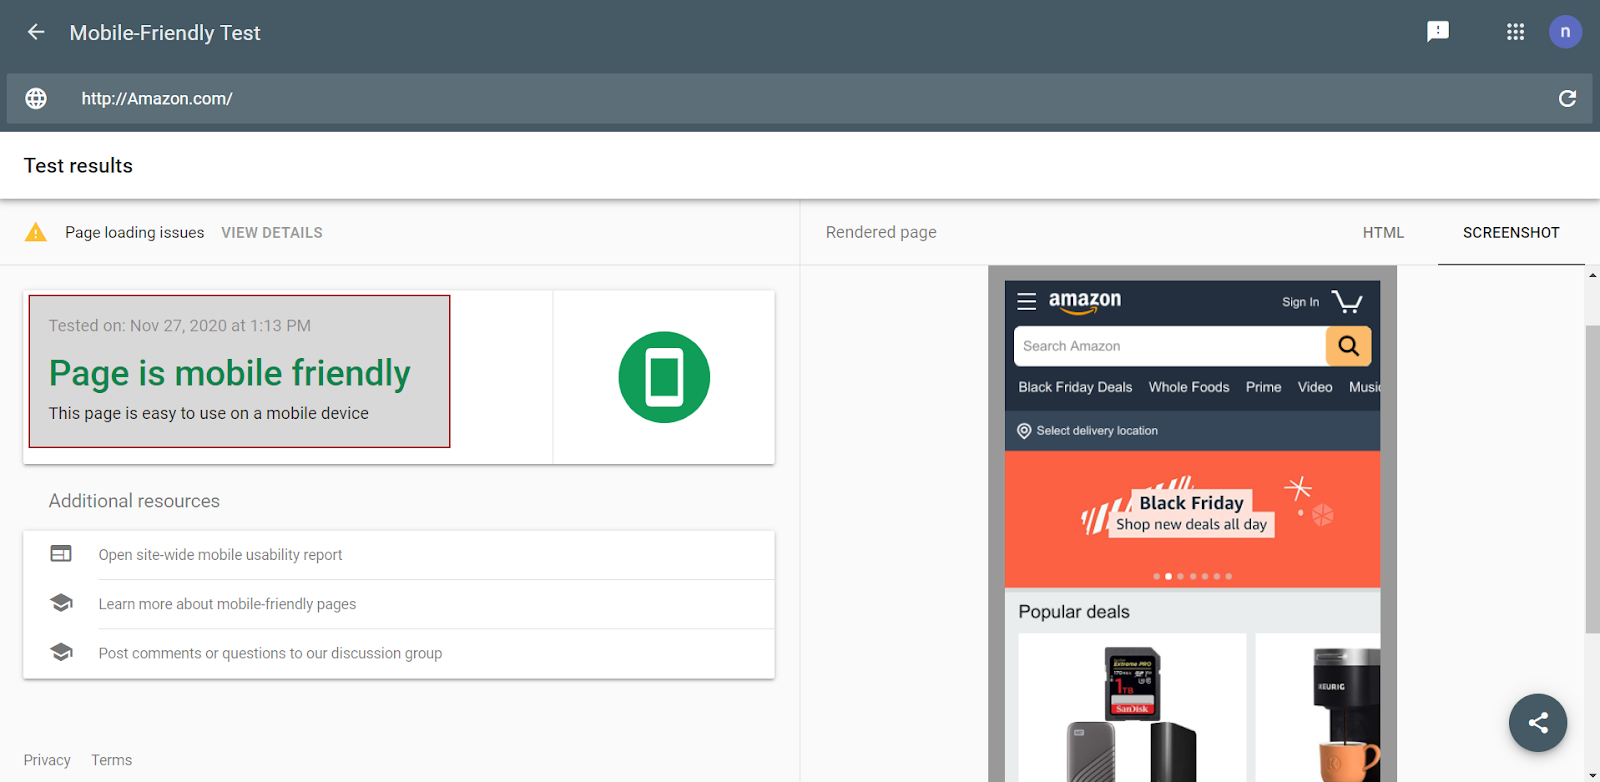Open 'Post comments or questions' discussion link

coord(270,652)
